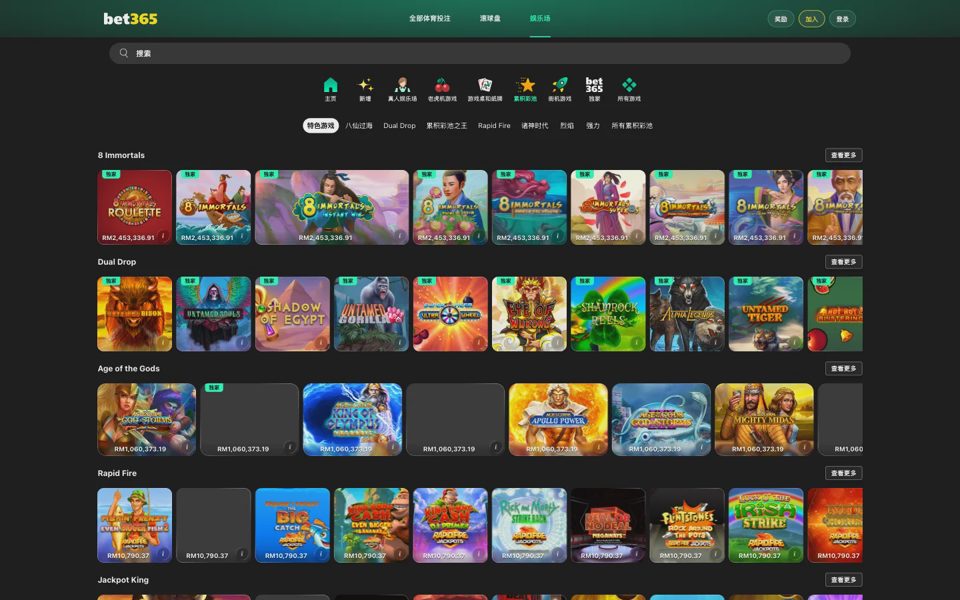Select the 累积彩池 star icon
This screenshot has width=960, height=600.
pyautogui.click(x=525, y=89)
